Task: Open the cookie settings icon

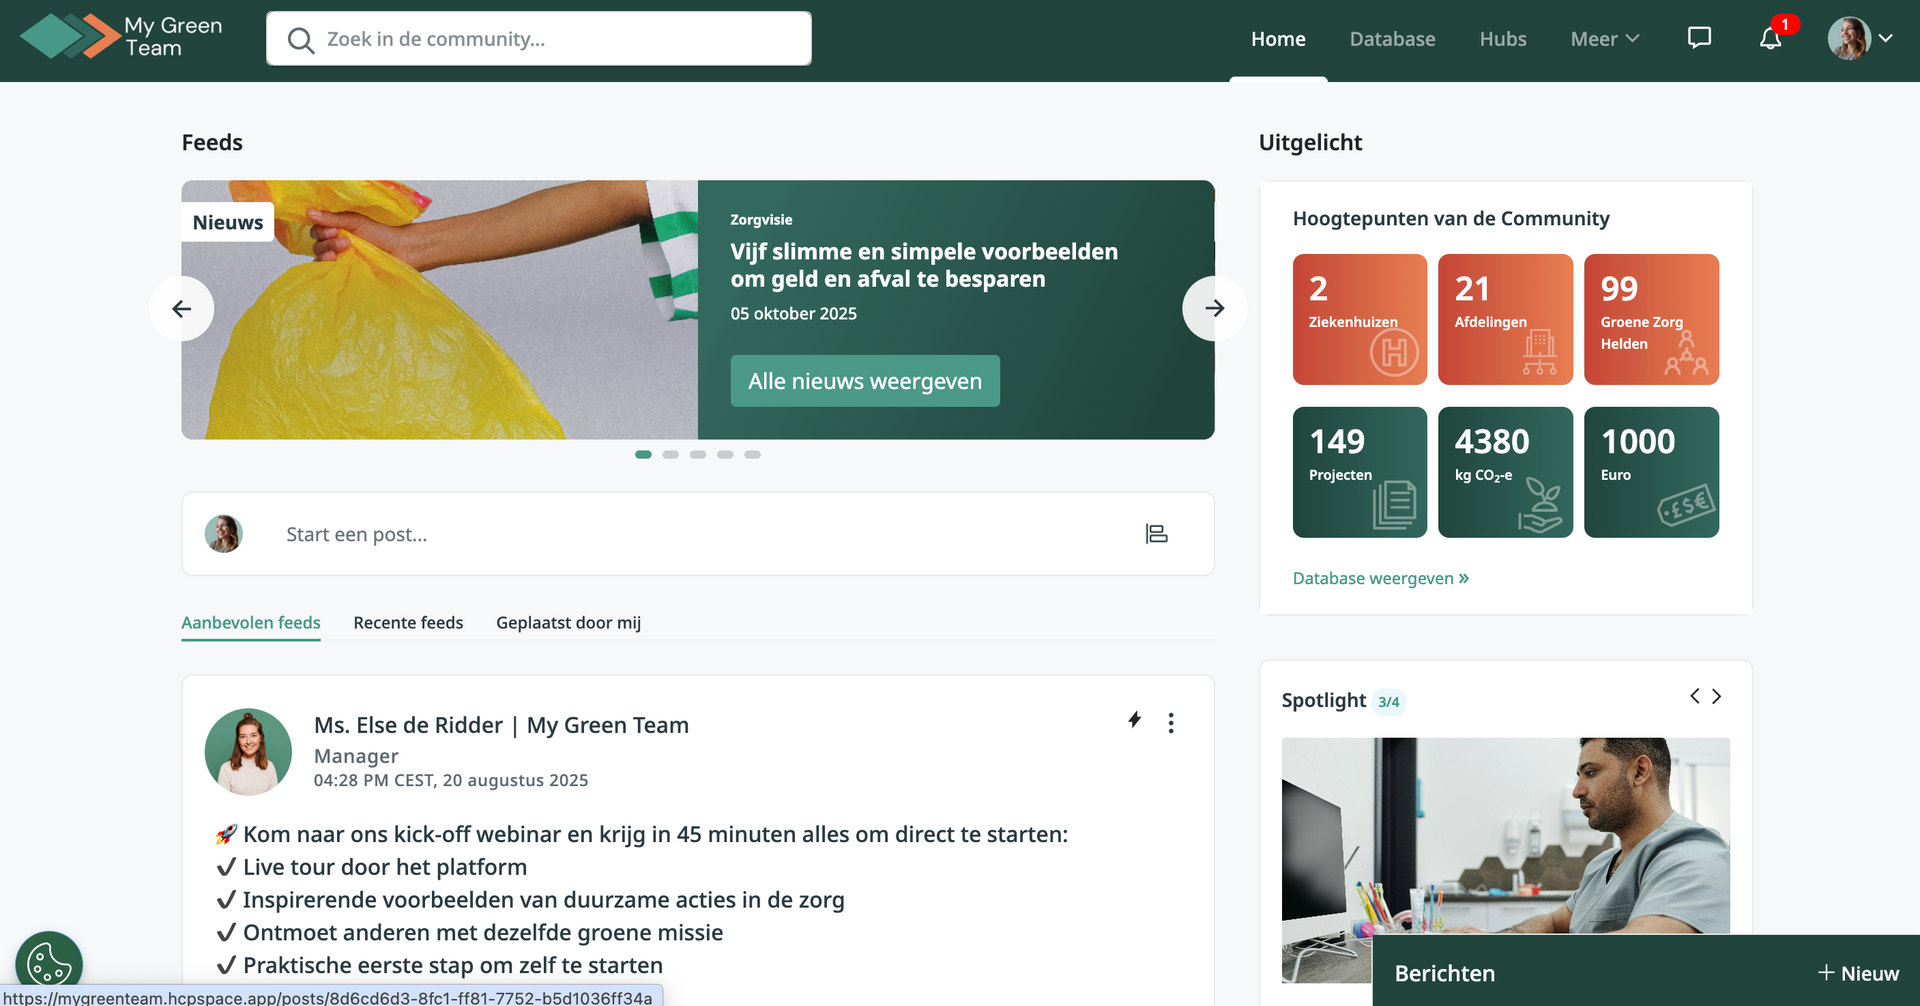Action: [49, 965]
